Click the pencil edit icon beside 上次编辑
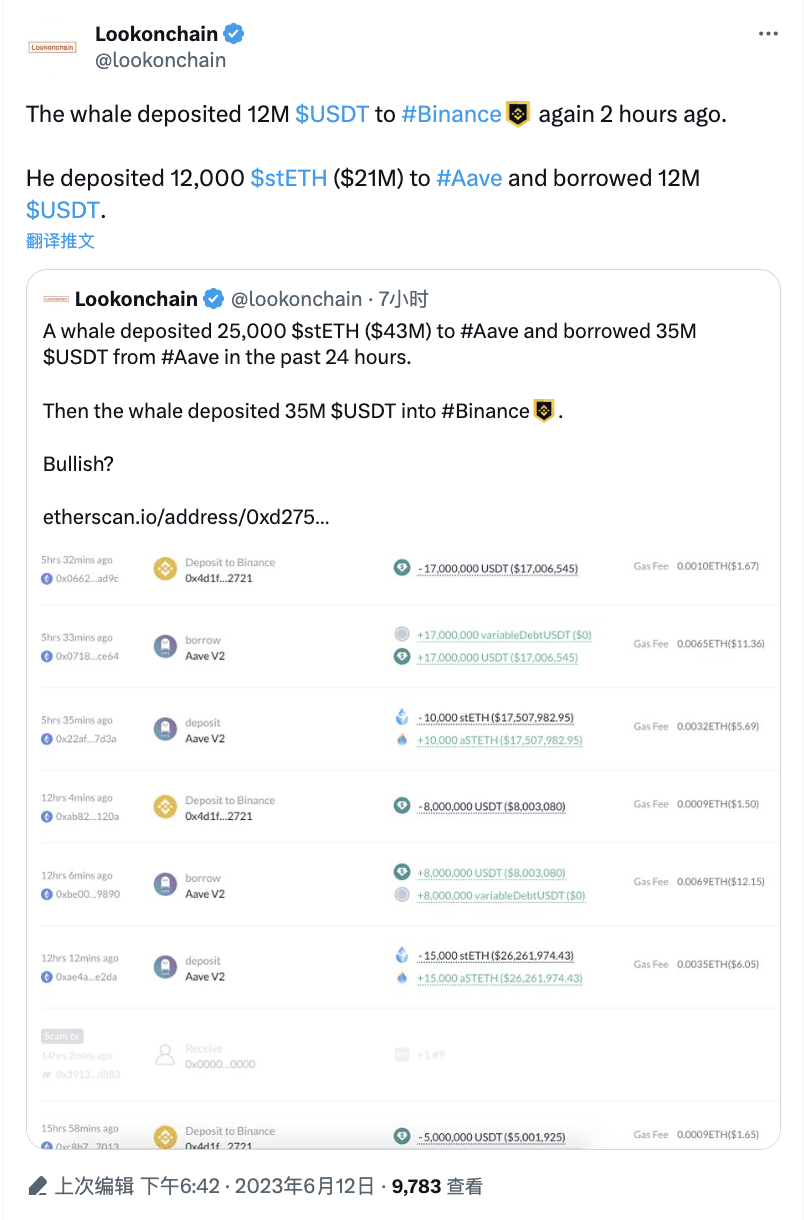This screenshot has width=804, height=1220. [38, 1184]
